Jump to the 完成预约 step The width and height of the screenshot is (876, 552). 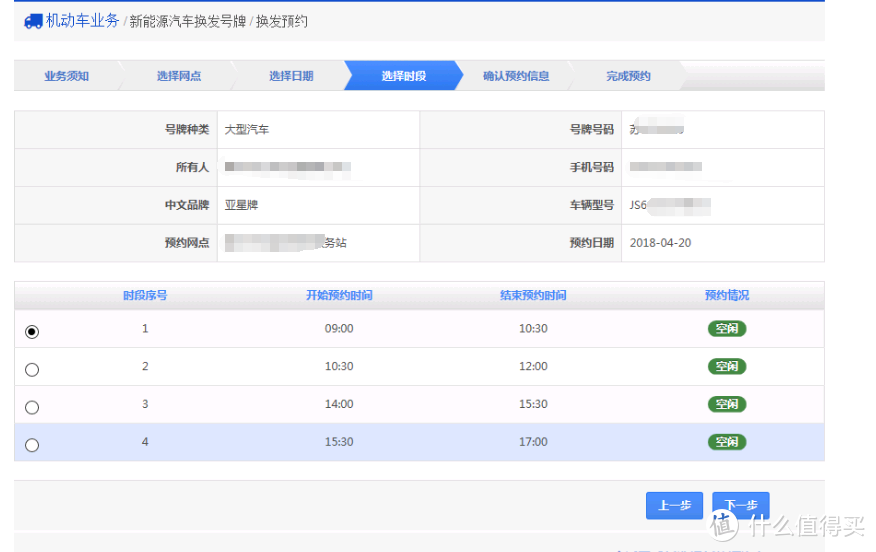(627, 76)
